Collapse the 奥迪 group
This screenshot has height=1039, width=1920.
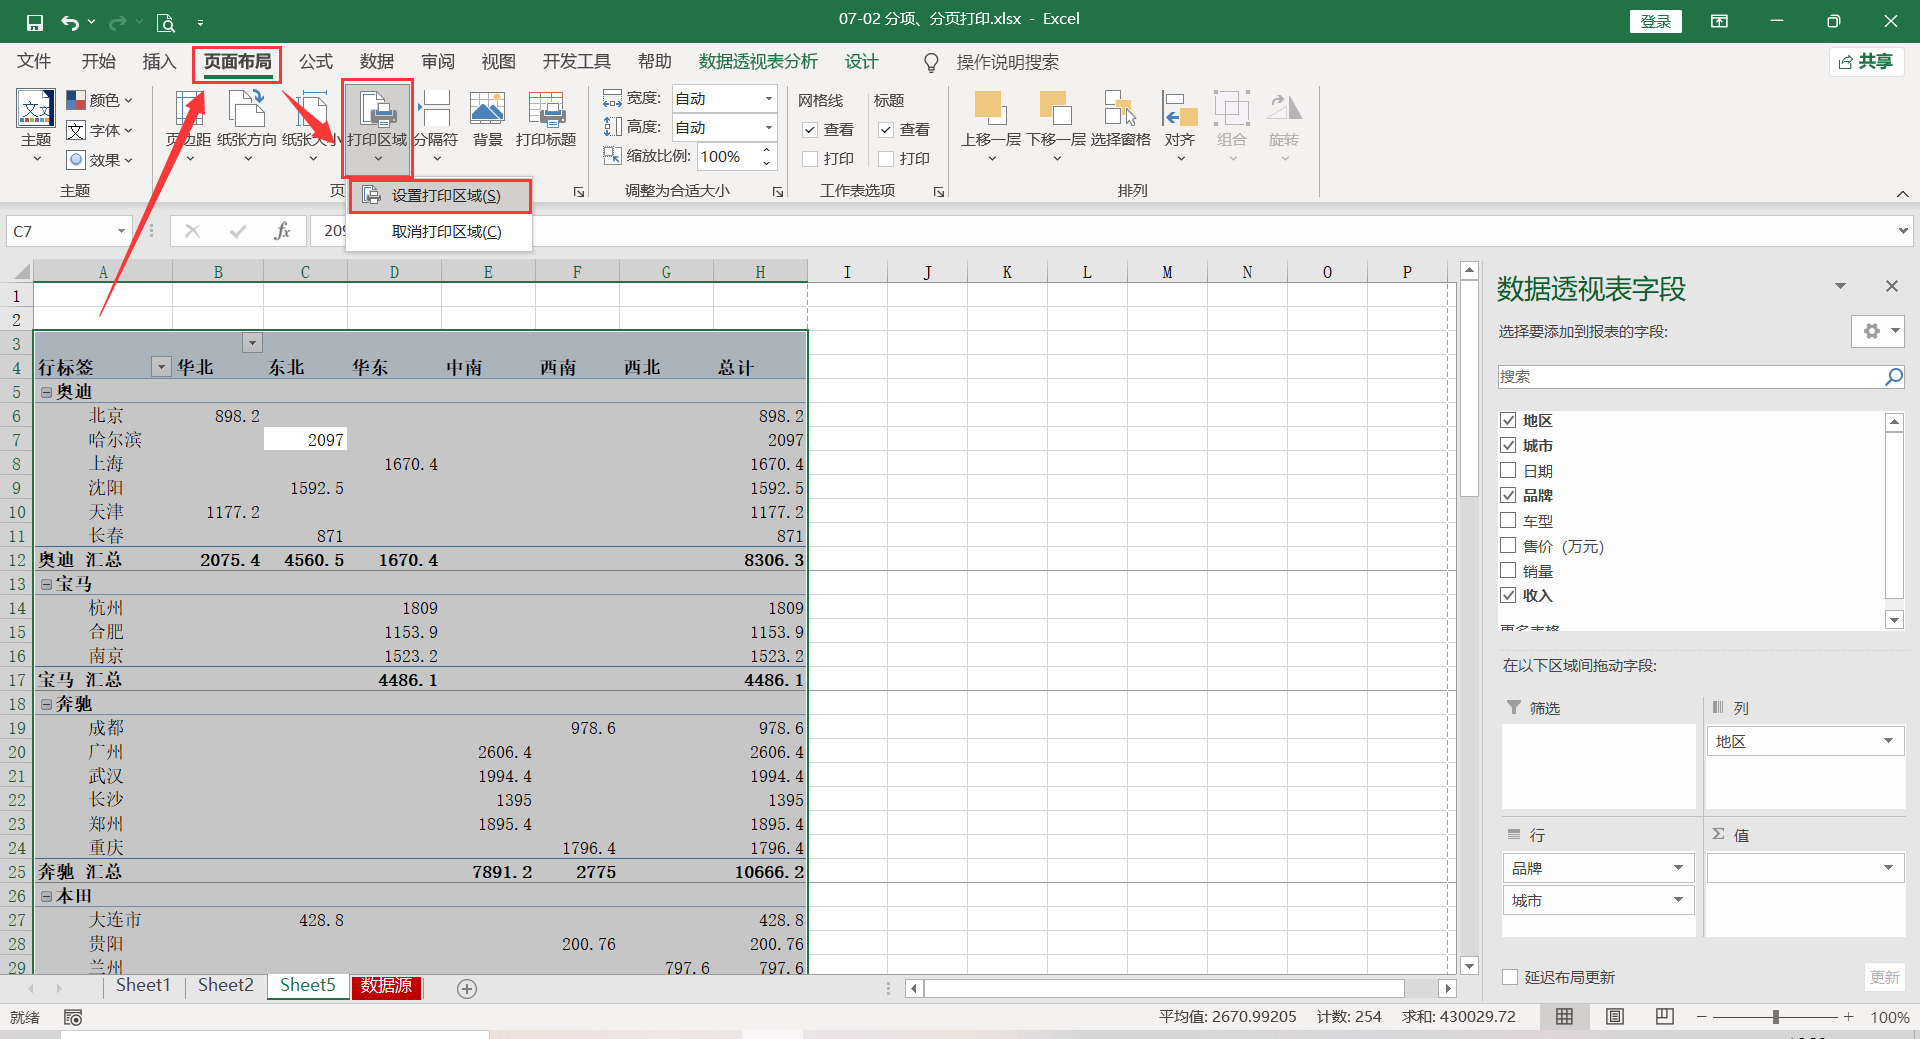46,392
